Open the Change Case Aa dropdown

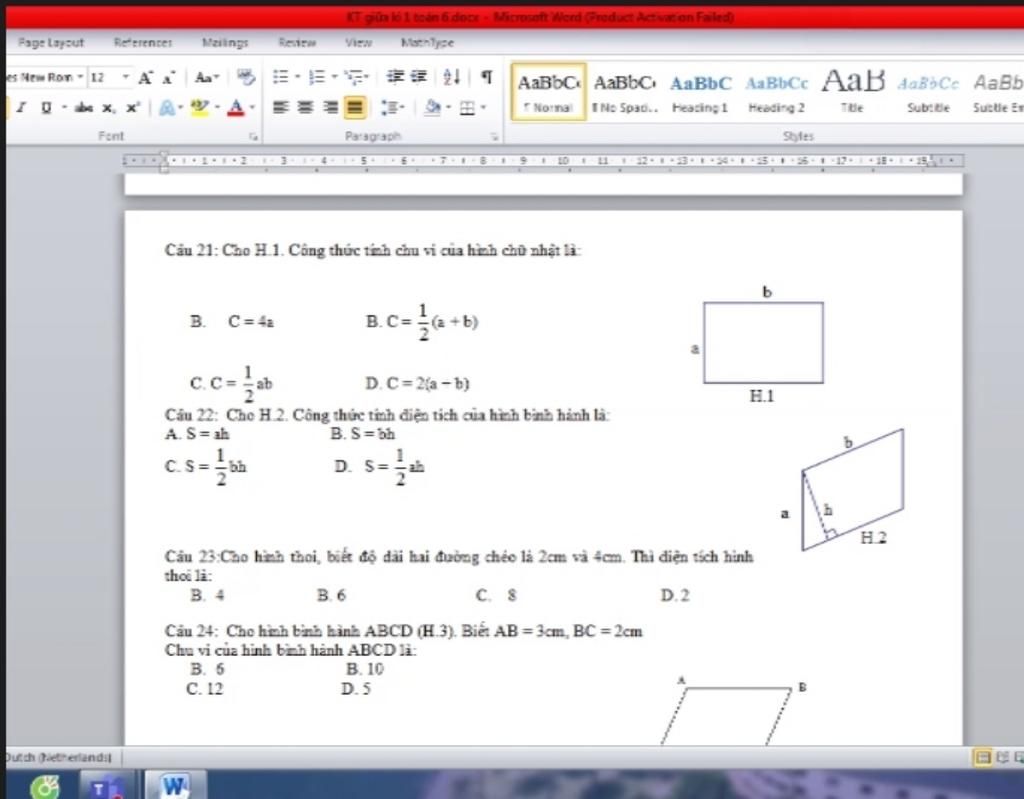pos(207,78)
